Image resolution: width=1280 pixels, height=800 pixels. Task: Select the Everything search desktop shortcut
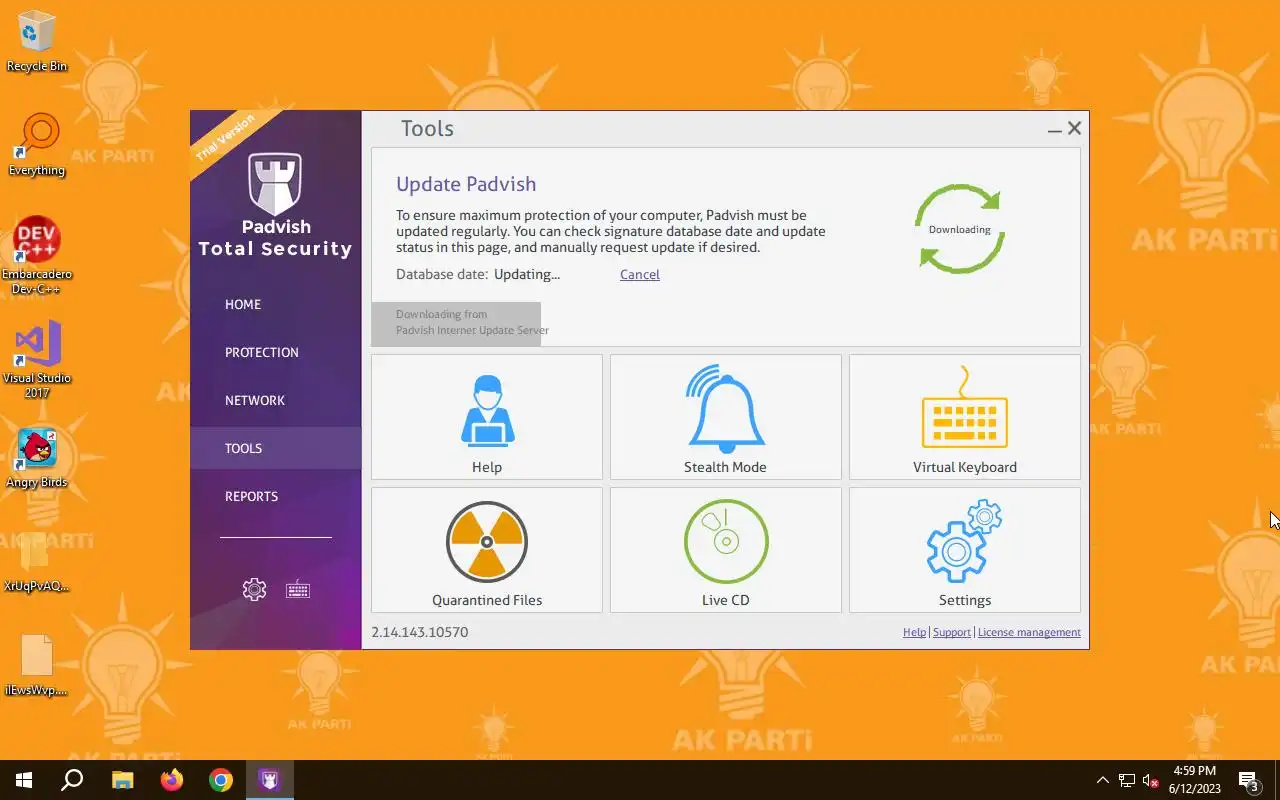coord(37,146)
